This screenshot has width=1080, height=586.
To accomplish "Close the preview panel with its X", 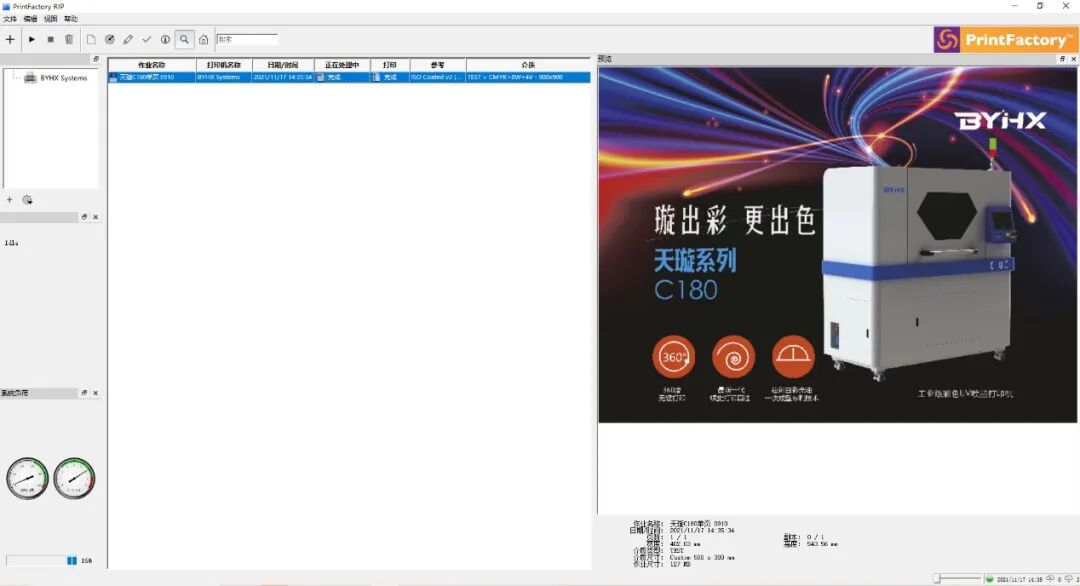I will coord(1073,59).
